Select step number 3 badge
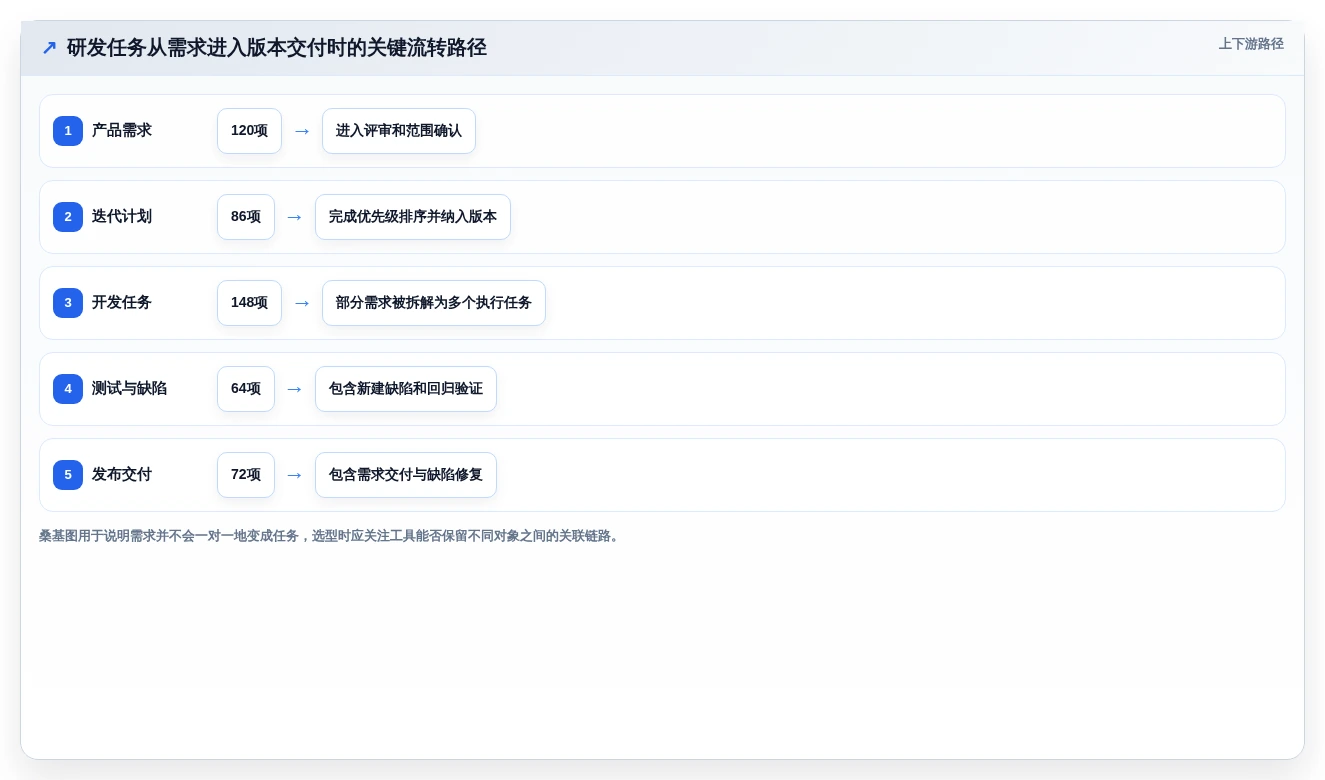The width and height of the screenshot is (1325, 780). [x=68, y=303]
